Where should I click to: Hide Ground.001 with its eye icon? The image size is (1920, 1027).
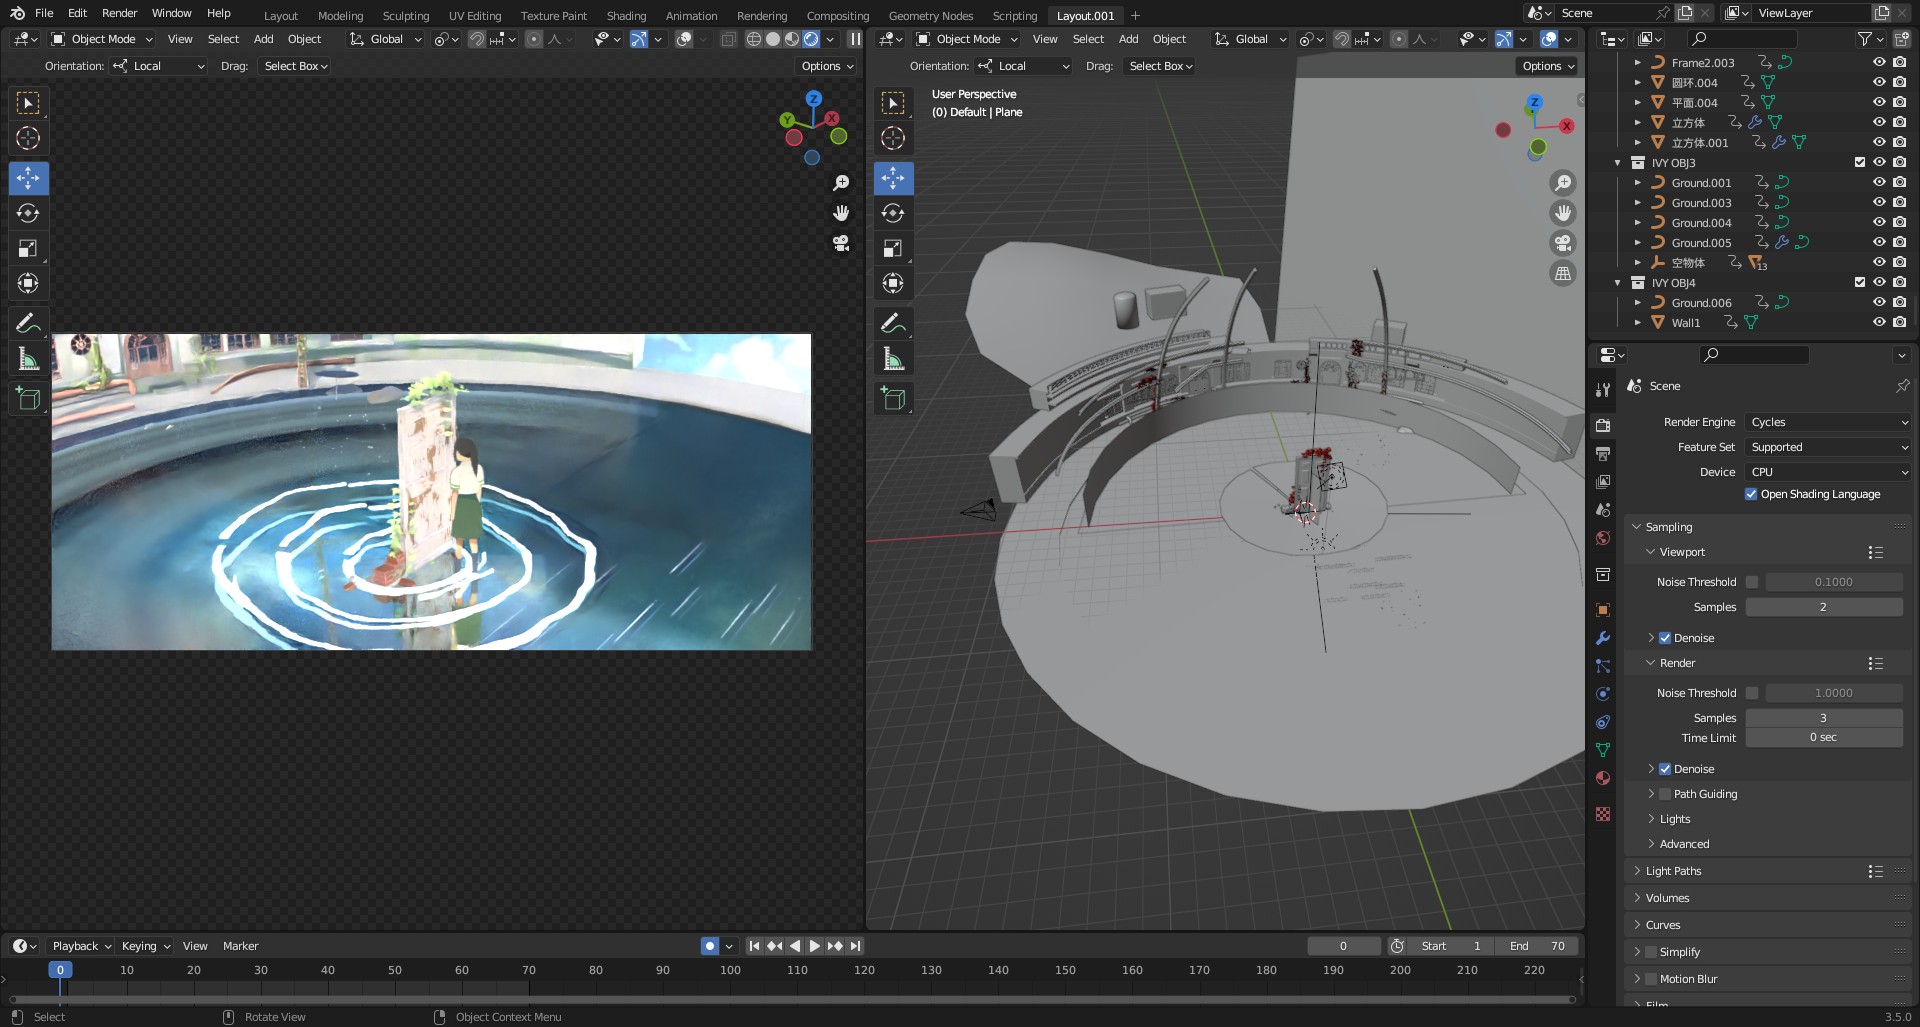[x=1879, y=182]
